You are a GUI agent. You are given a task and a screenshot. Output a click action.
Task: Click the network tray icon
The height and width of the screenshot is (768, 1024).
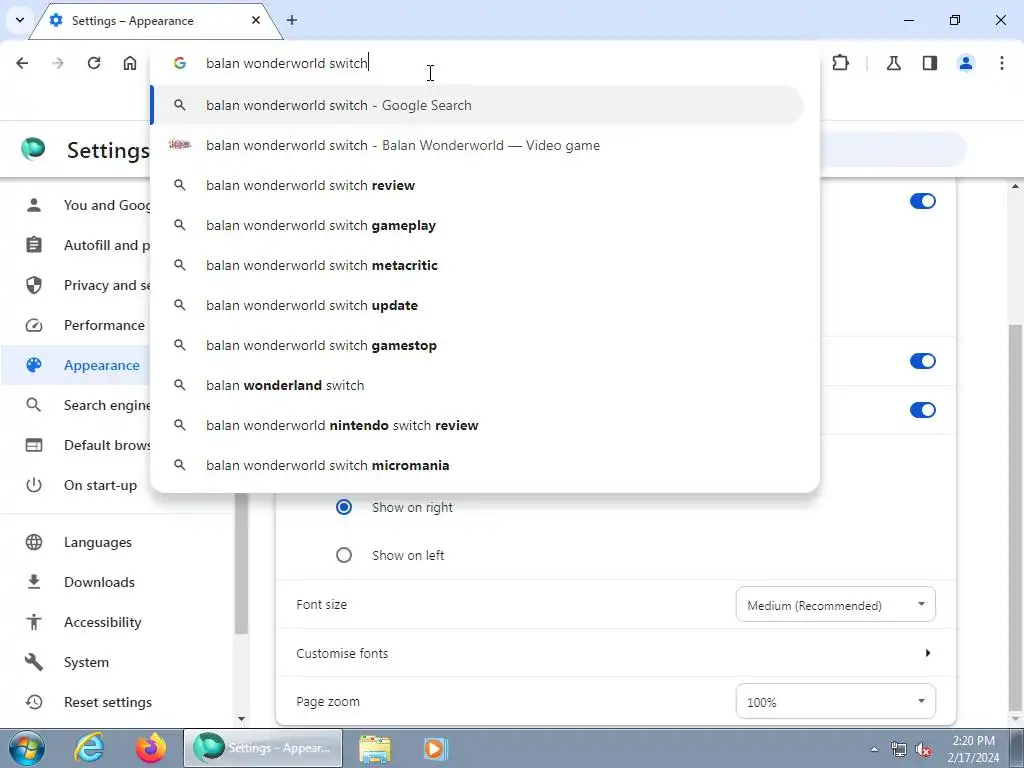[x=899, y=749]
